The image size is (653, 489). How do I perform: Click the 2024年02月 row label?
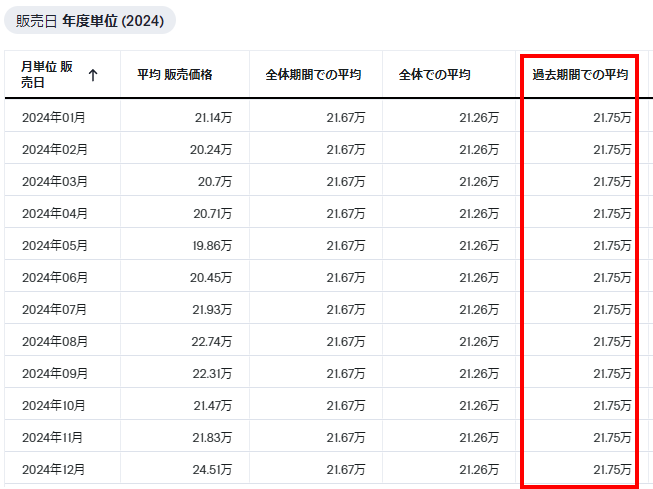click(54, 150)
